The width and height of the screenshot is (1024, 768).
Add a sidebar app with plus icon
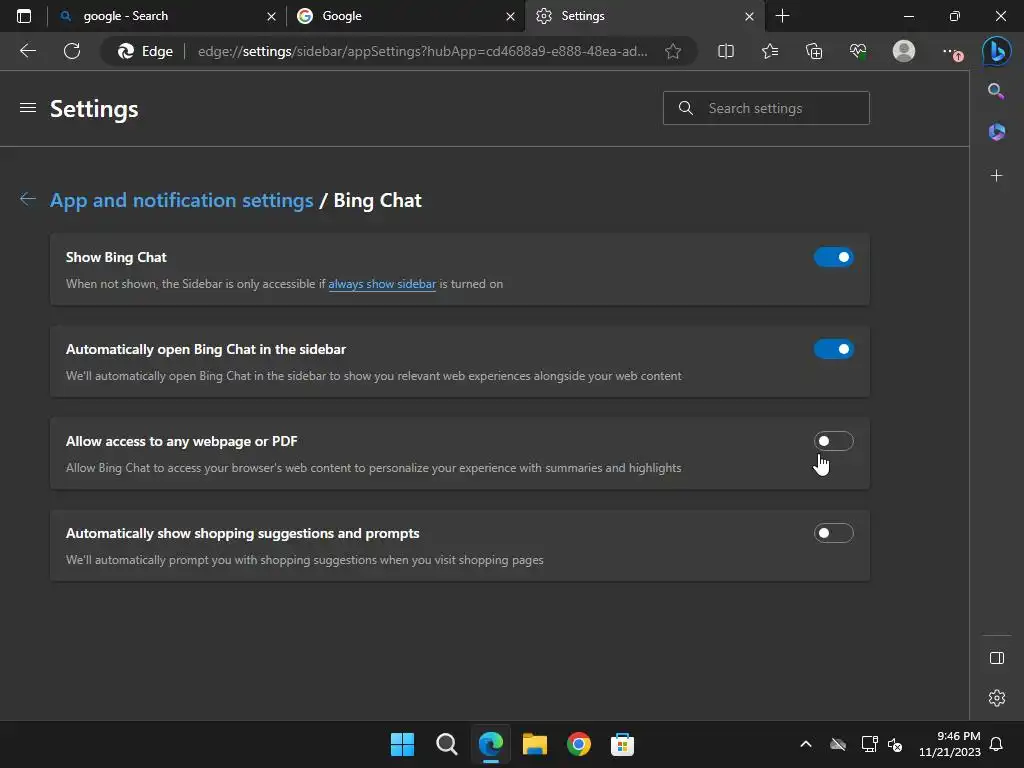pos(996,176)
